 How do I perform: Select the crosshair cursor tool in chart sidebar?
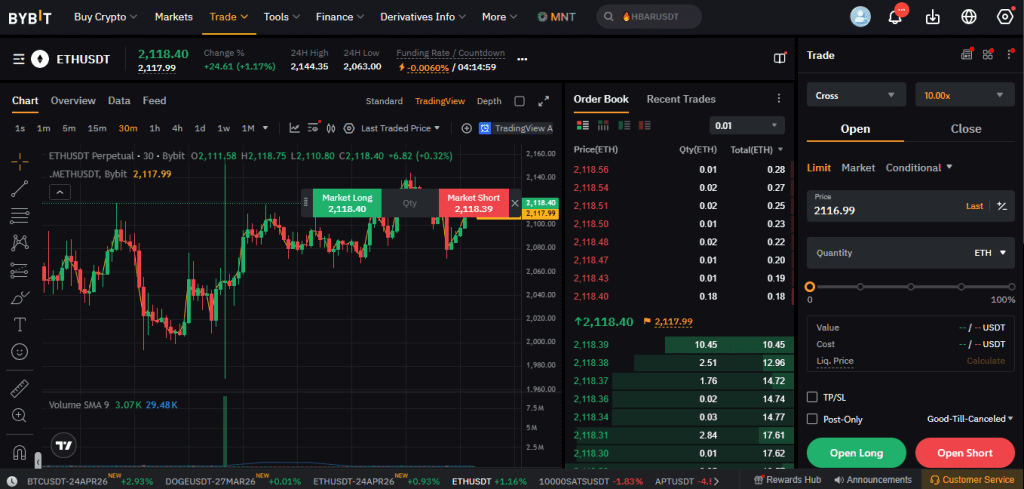point(20,160)
